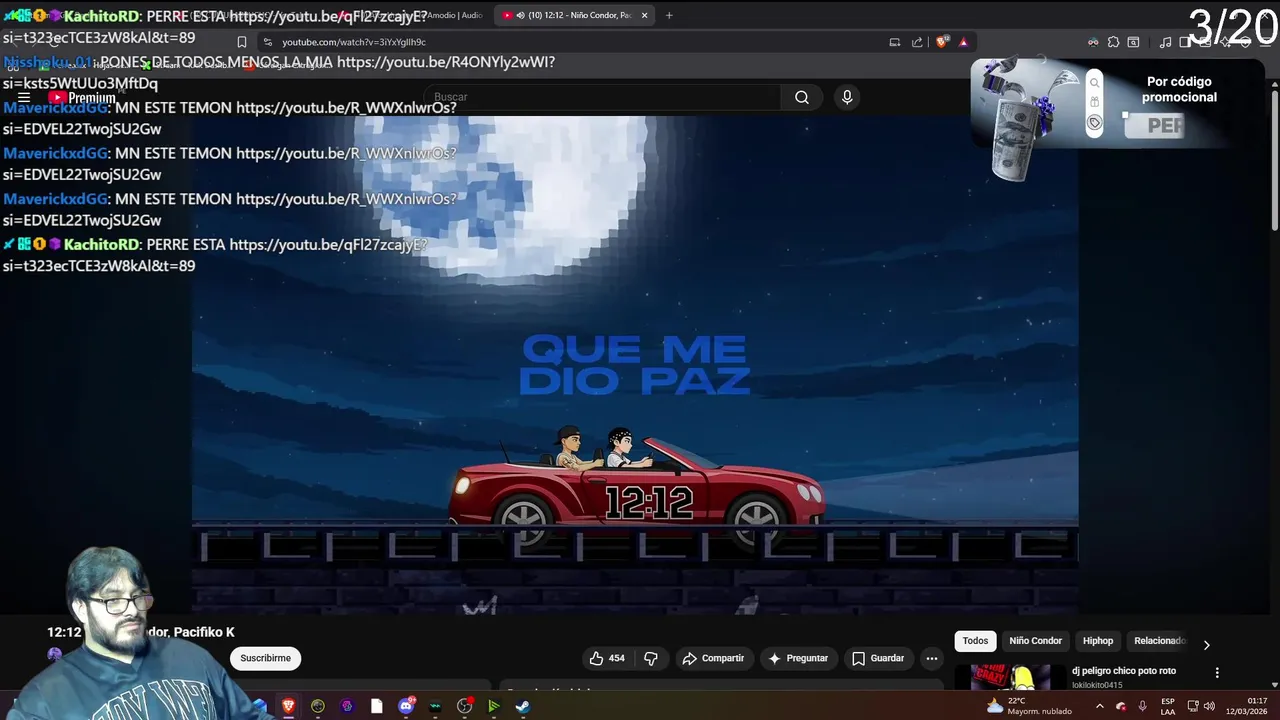Click the install app icon in address bar
This screenshot has width=1280, height=720.
pyautogui.click(x=895, y=42)
